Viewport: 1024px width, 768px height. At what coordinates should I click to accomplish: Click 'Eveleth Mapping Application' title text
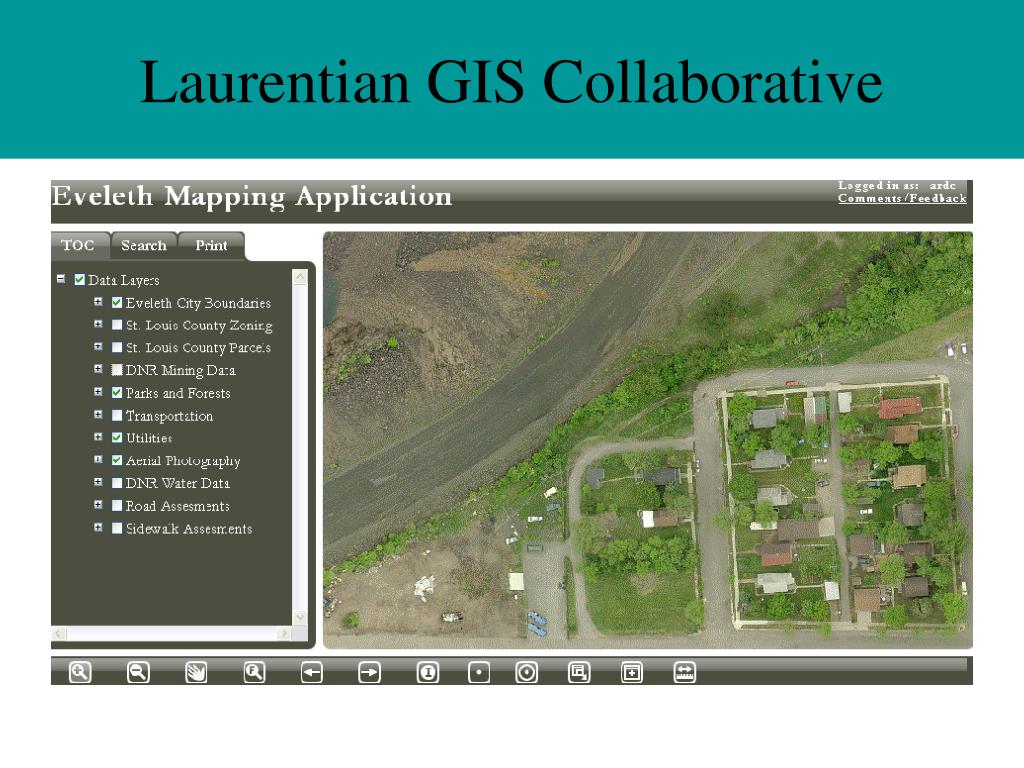(x=252, y=197)
